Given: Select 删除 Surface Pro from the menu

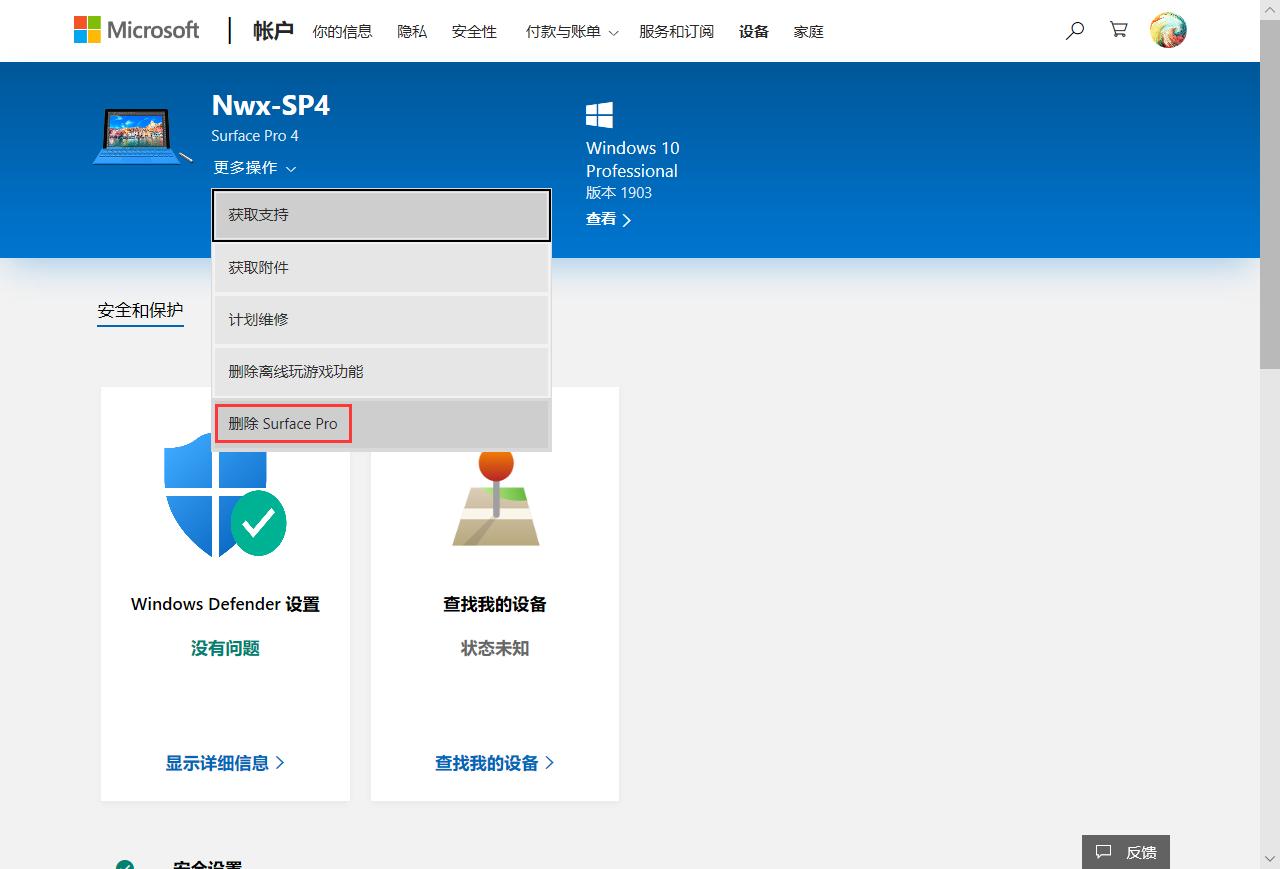Looking at the screenshot, I should (x=283, y=423).
